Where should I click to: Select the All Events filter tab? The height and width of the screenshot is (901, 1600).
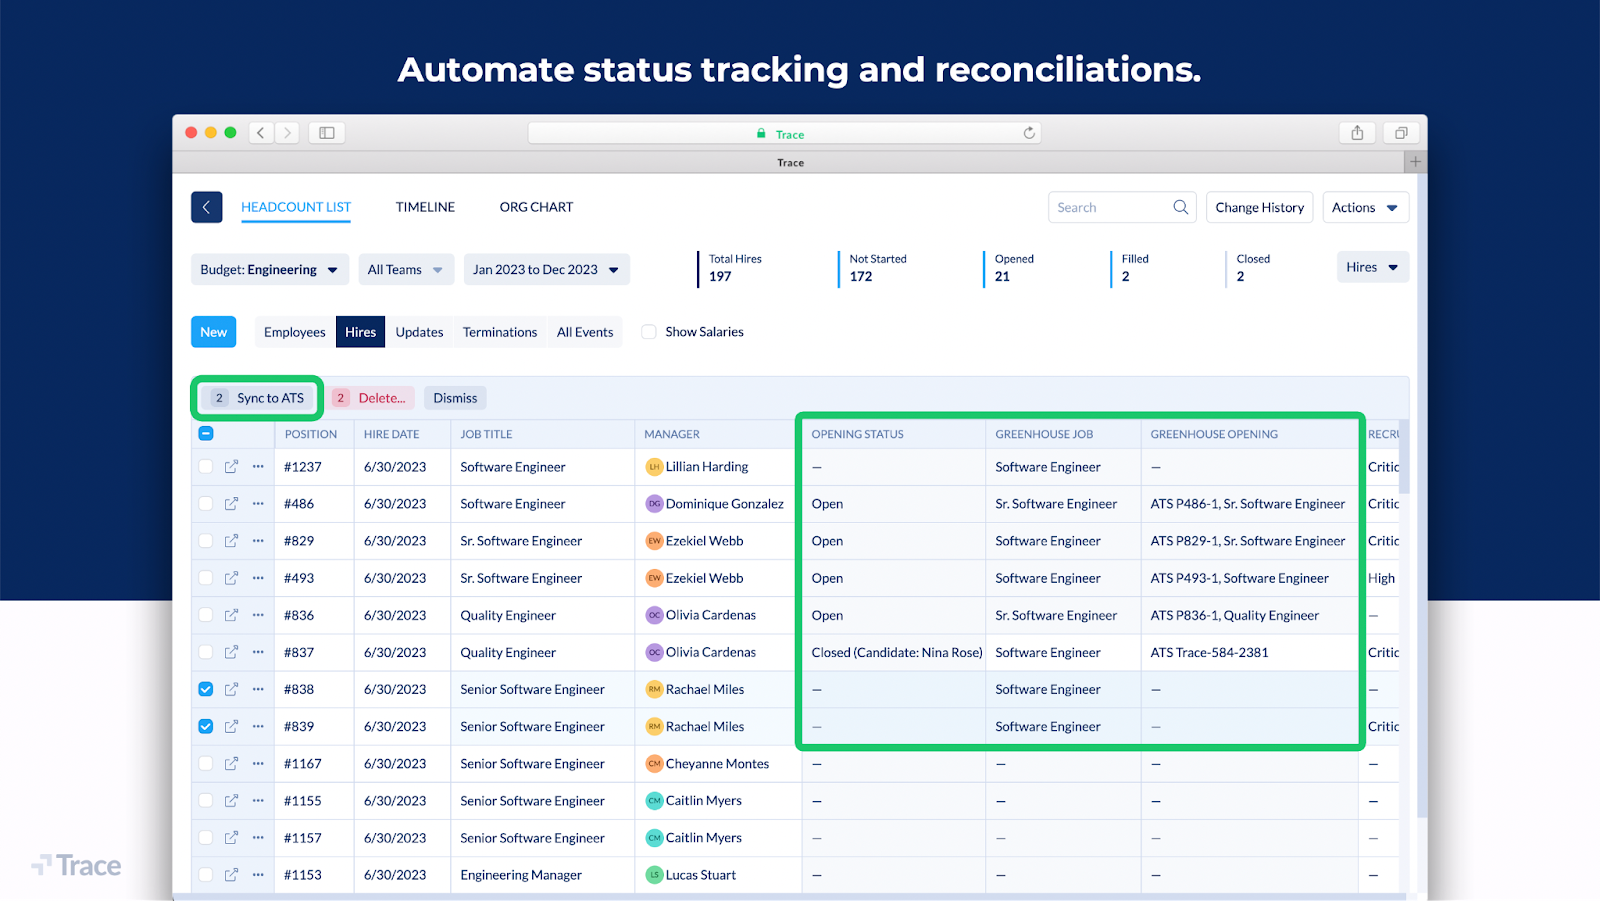585,332
